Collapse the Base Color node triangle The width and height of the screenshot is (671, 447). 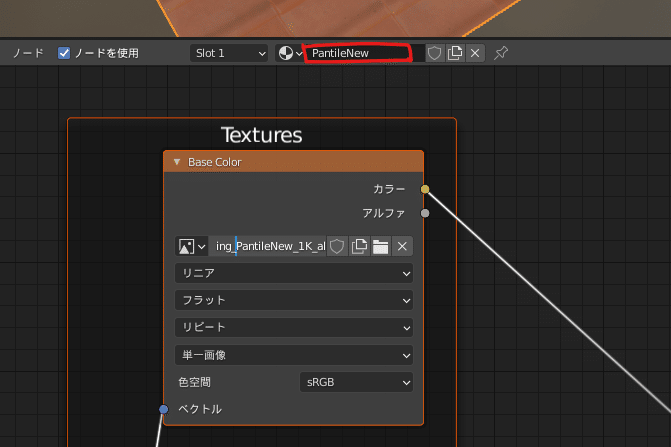pyautogui.click(x=177, y=162)
